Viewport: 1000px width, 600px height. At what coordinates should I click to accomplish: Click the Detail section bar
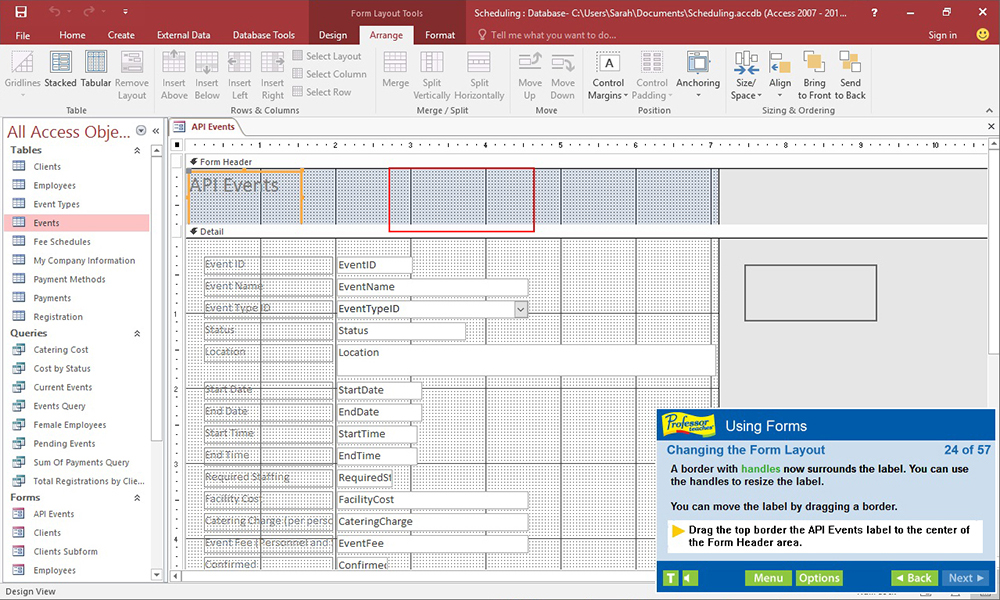click(587, 231)
